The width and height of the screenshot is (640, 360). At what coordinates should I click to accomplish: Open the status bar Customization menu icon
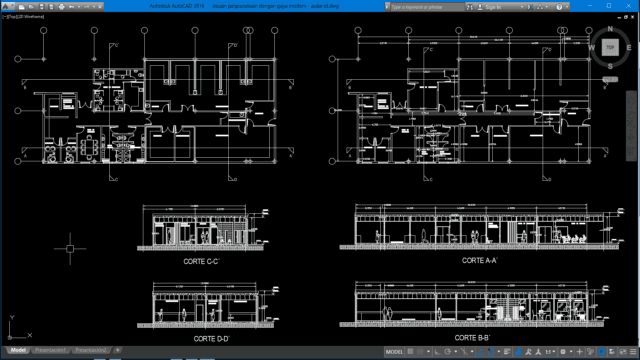633,351
